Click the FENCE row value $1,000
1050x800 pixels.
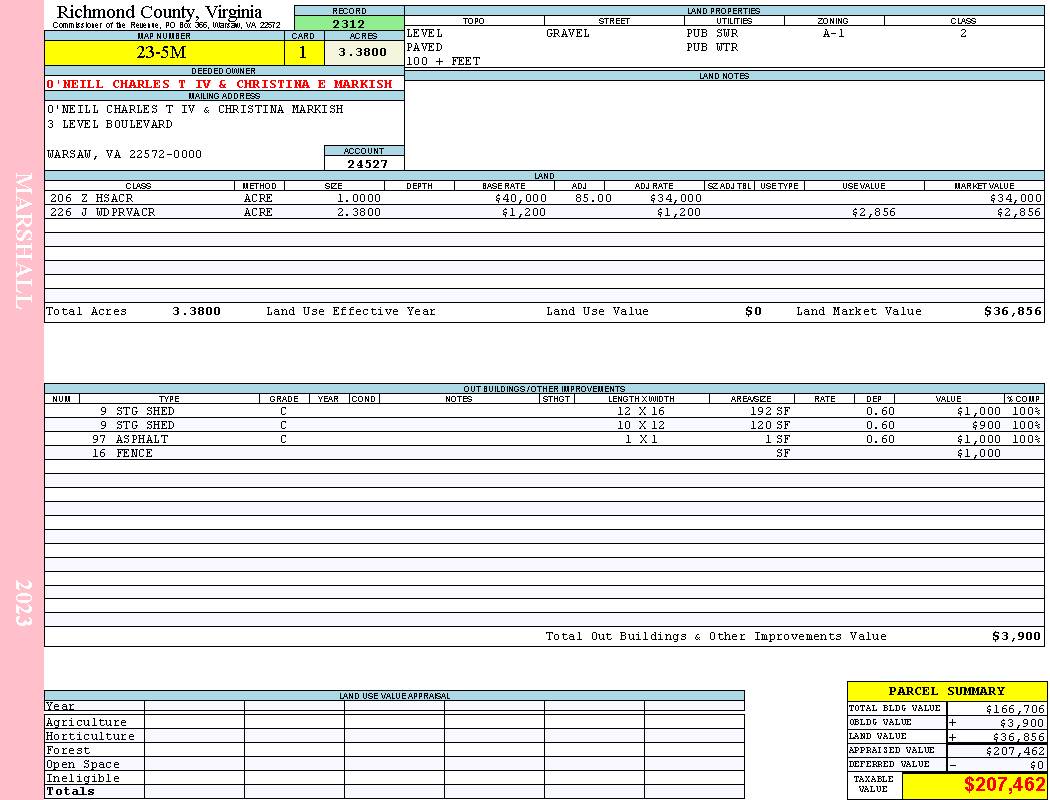click(978, 453)
